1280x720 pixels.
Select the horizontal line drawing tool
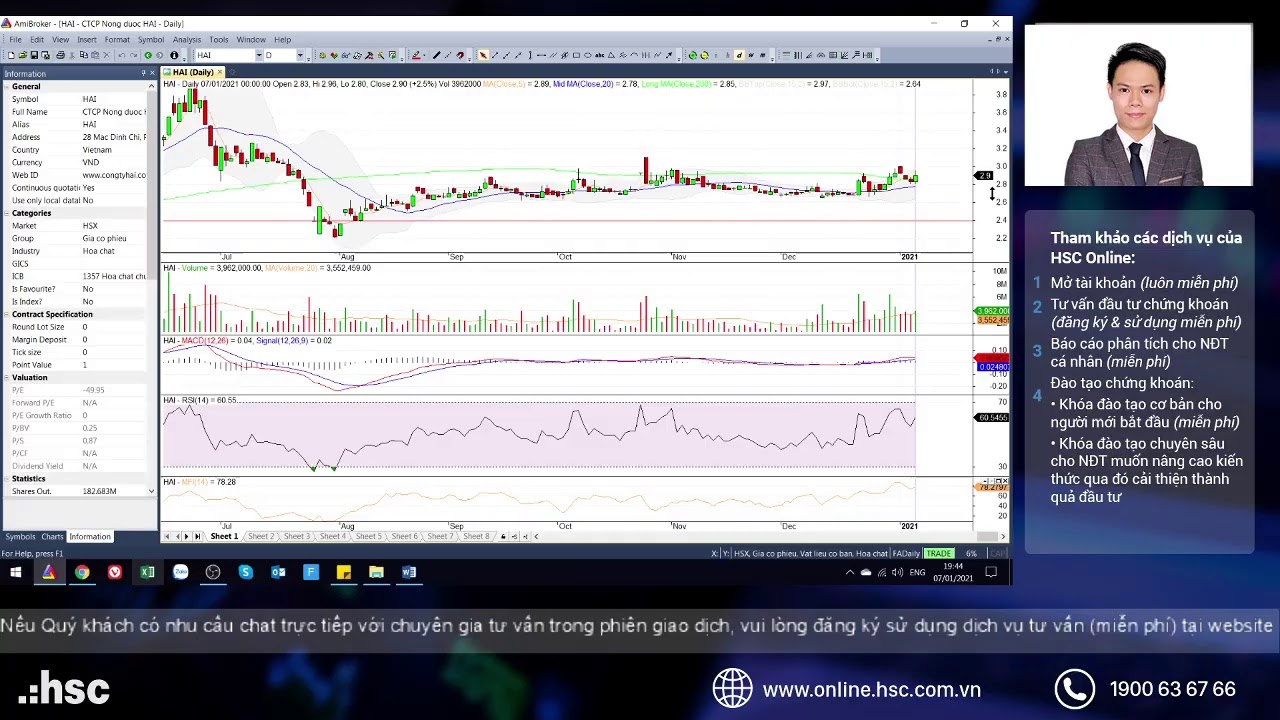point(541,55)
